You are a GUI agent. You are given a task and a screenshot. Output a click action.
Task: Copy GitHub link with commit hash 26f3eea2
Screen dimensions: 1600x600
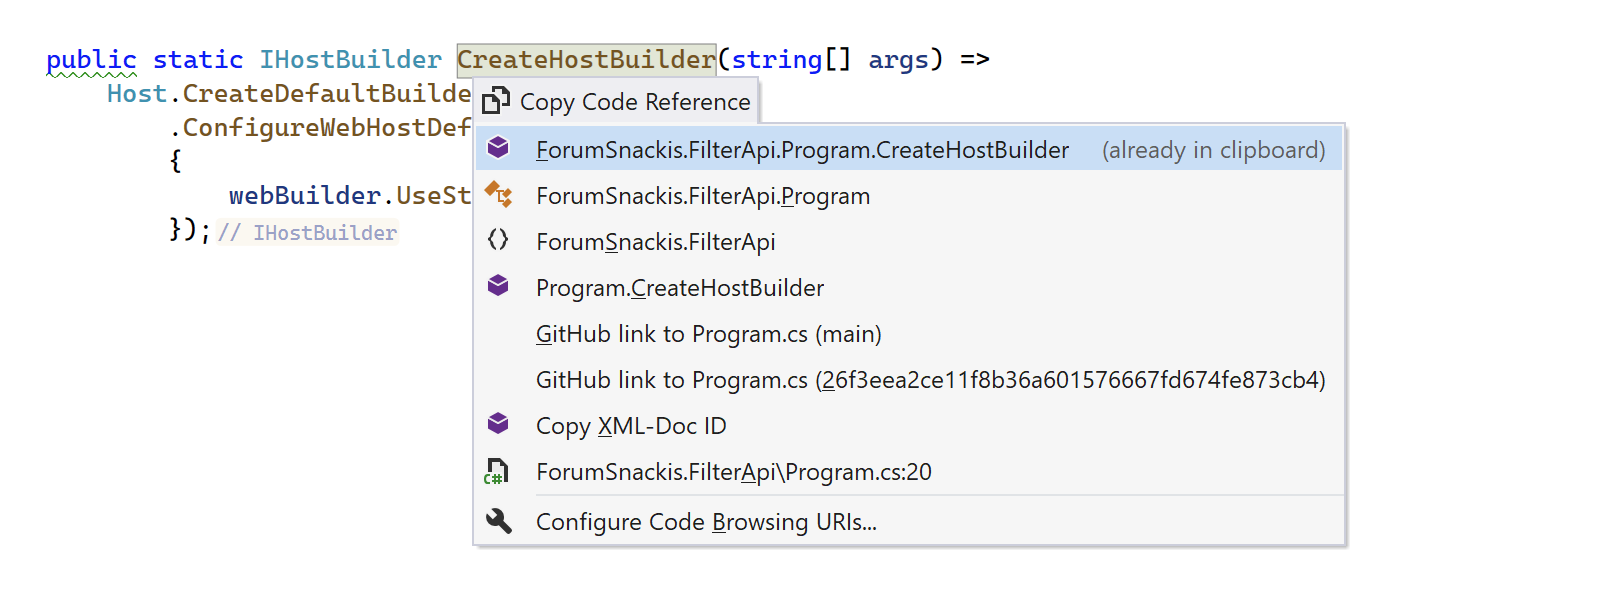[909, 379]
